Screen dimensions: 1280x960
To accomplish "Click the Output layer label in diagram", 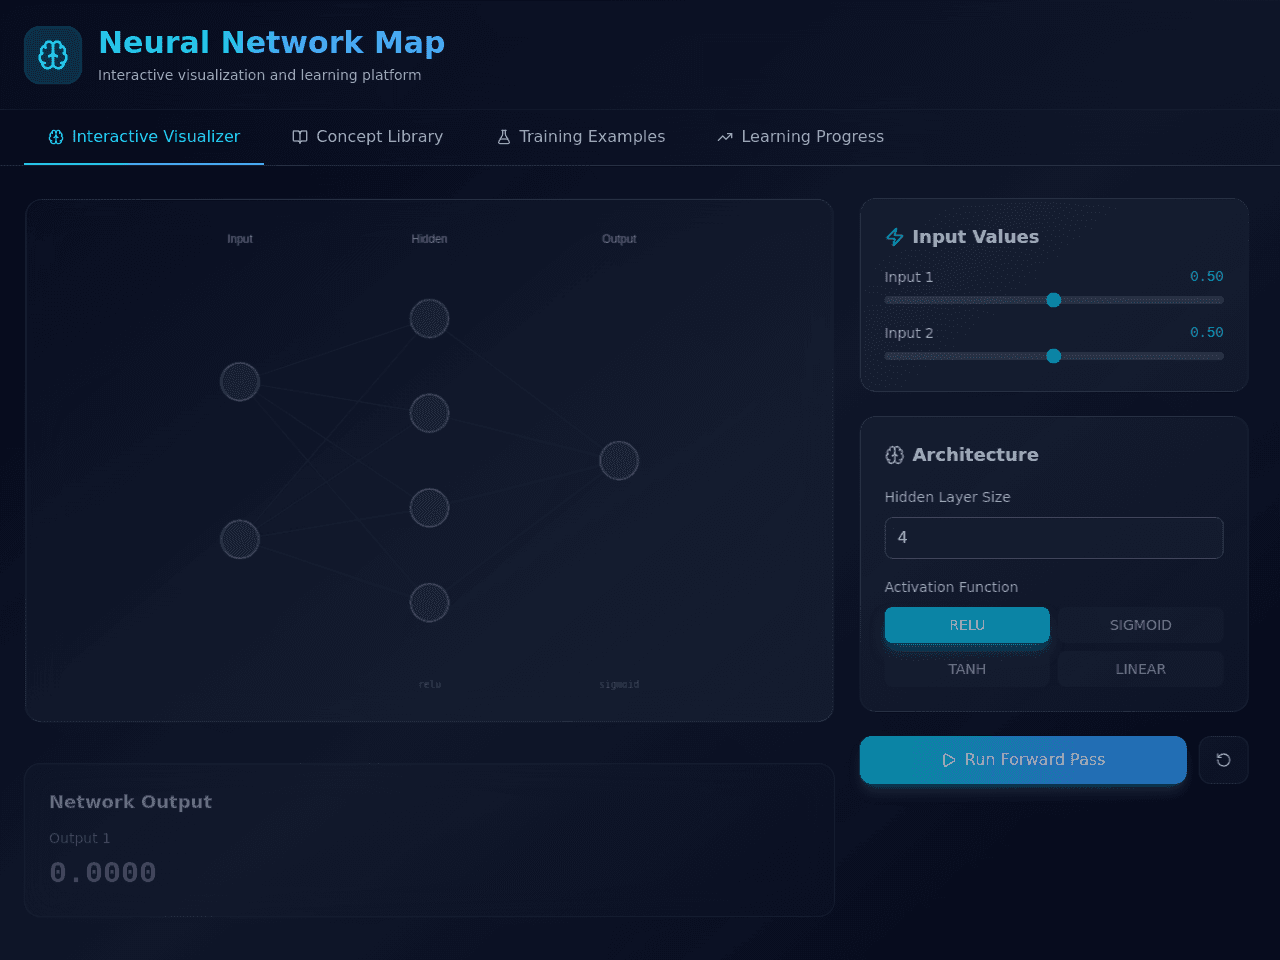I will click(x=619, y=239).
